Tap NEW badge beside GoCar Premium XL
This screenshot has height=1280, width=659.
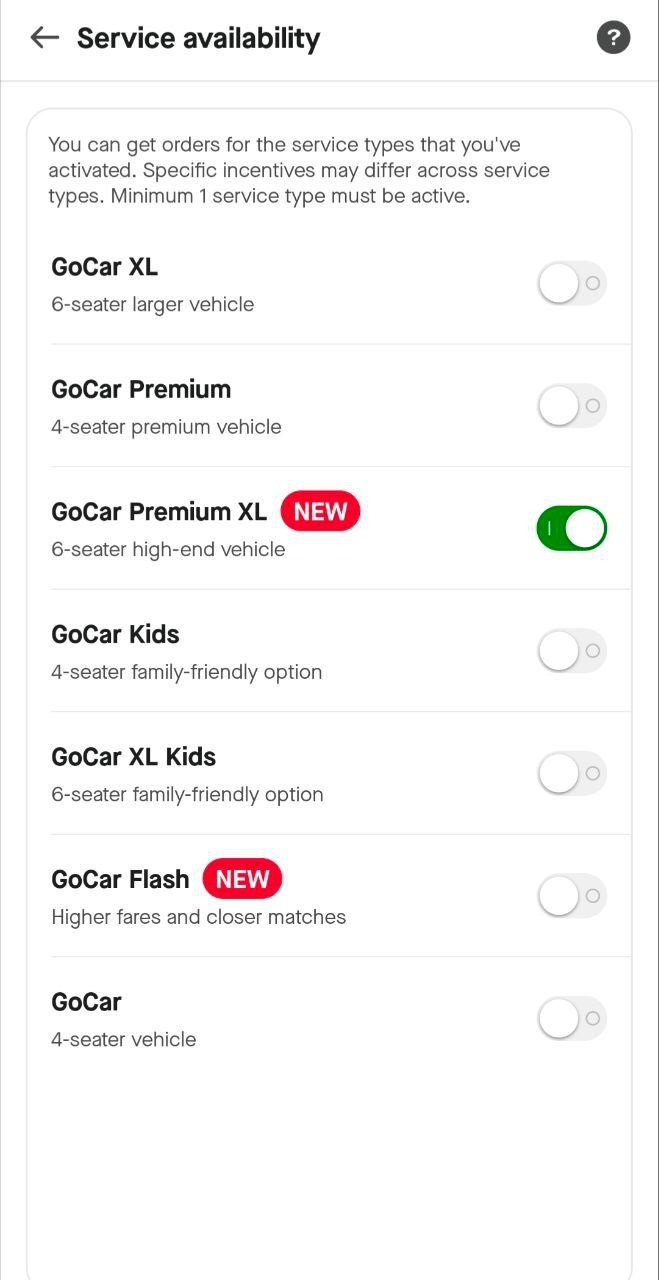(x=320, y=512)
